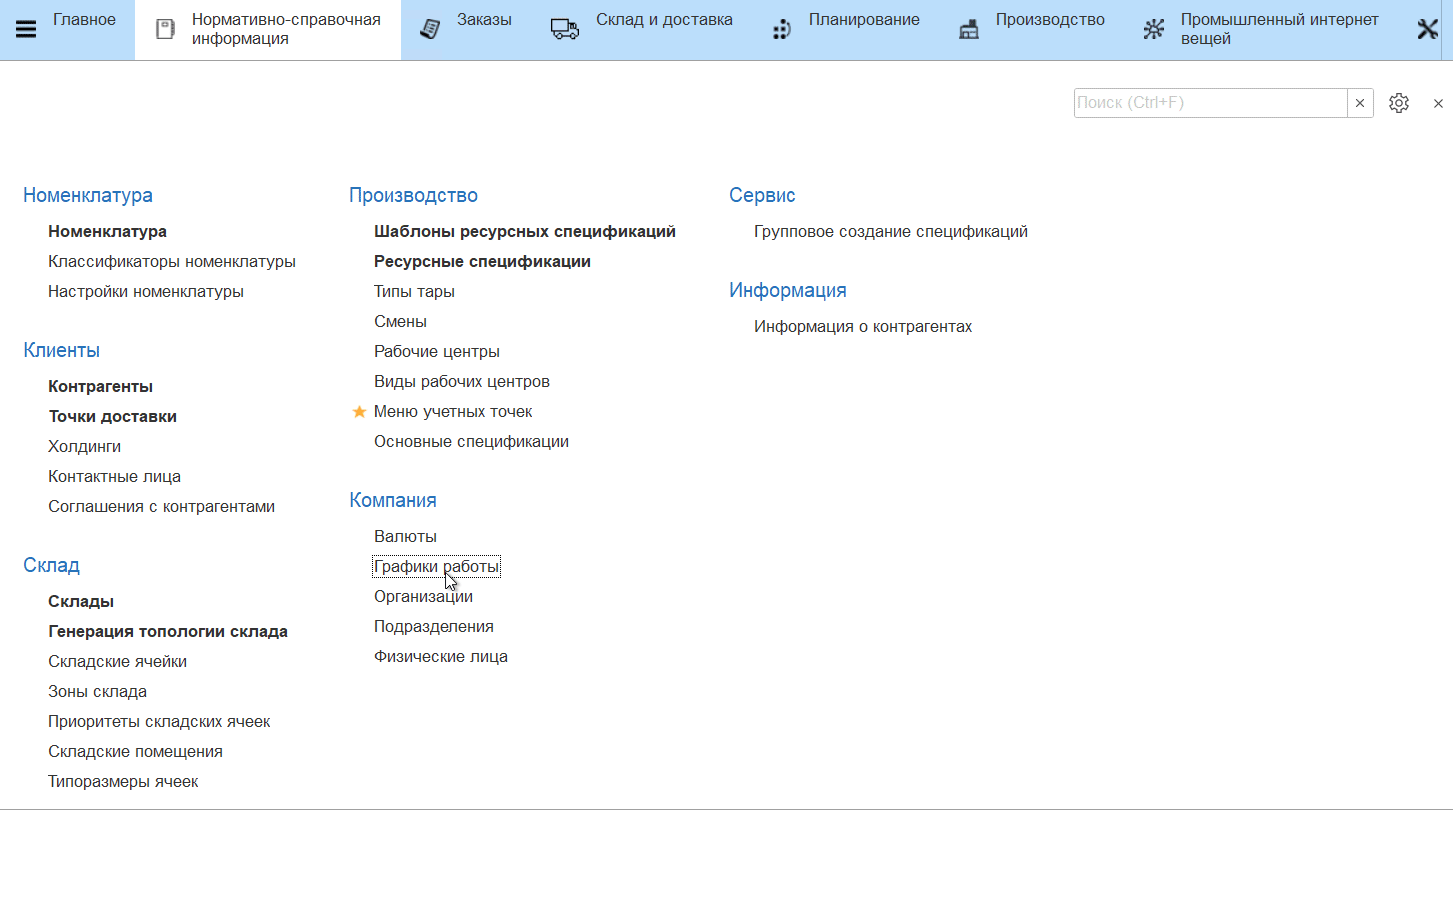The width and height of the screenshot is (1453, 898).
Task: Open the Планирование section icon
Action: pyautogui.click(x=782, y=29)
